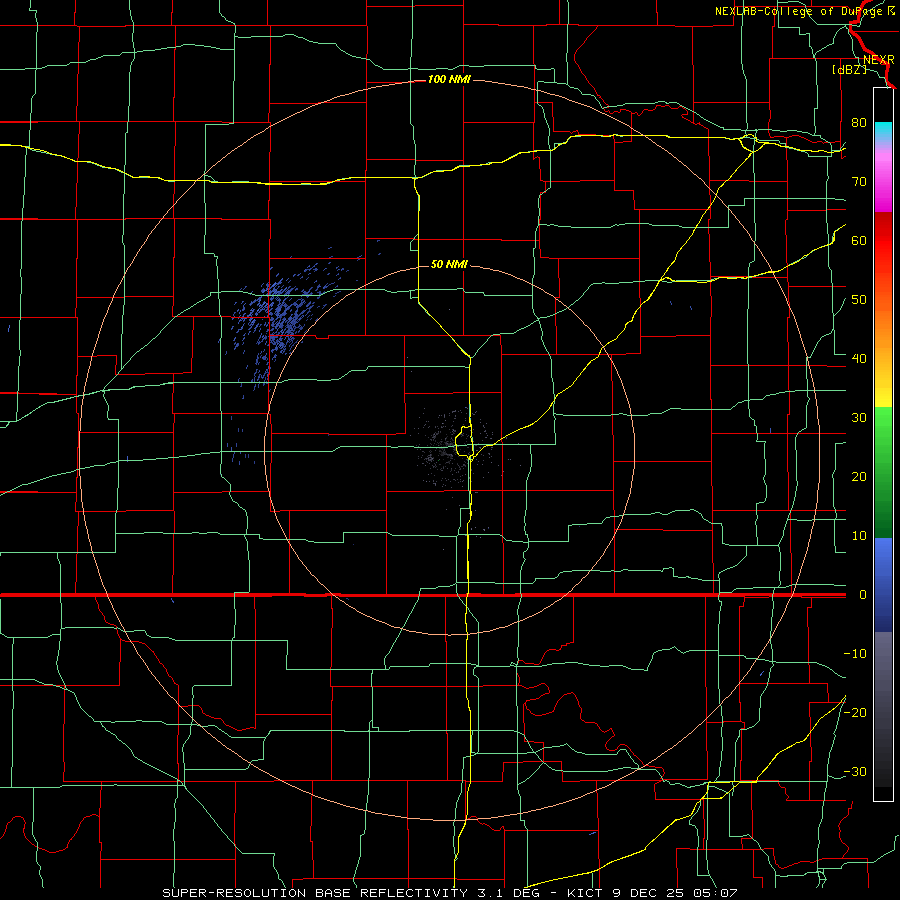Click the gray clutter near radar center
The width and height of the screenshot is (900, 900).
(x=451, y=448)
